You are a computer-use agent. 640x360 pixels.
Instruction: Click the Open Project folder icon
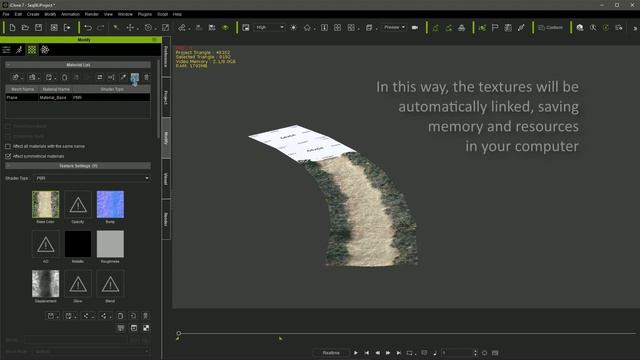25,27
